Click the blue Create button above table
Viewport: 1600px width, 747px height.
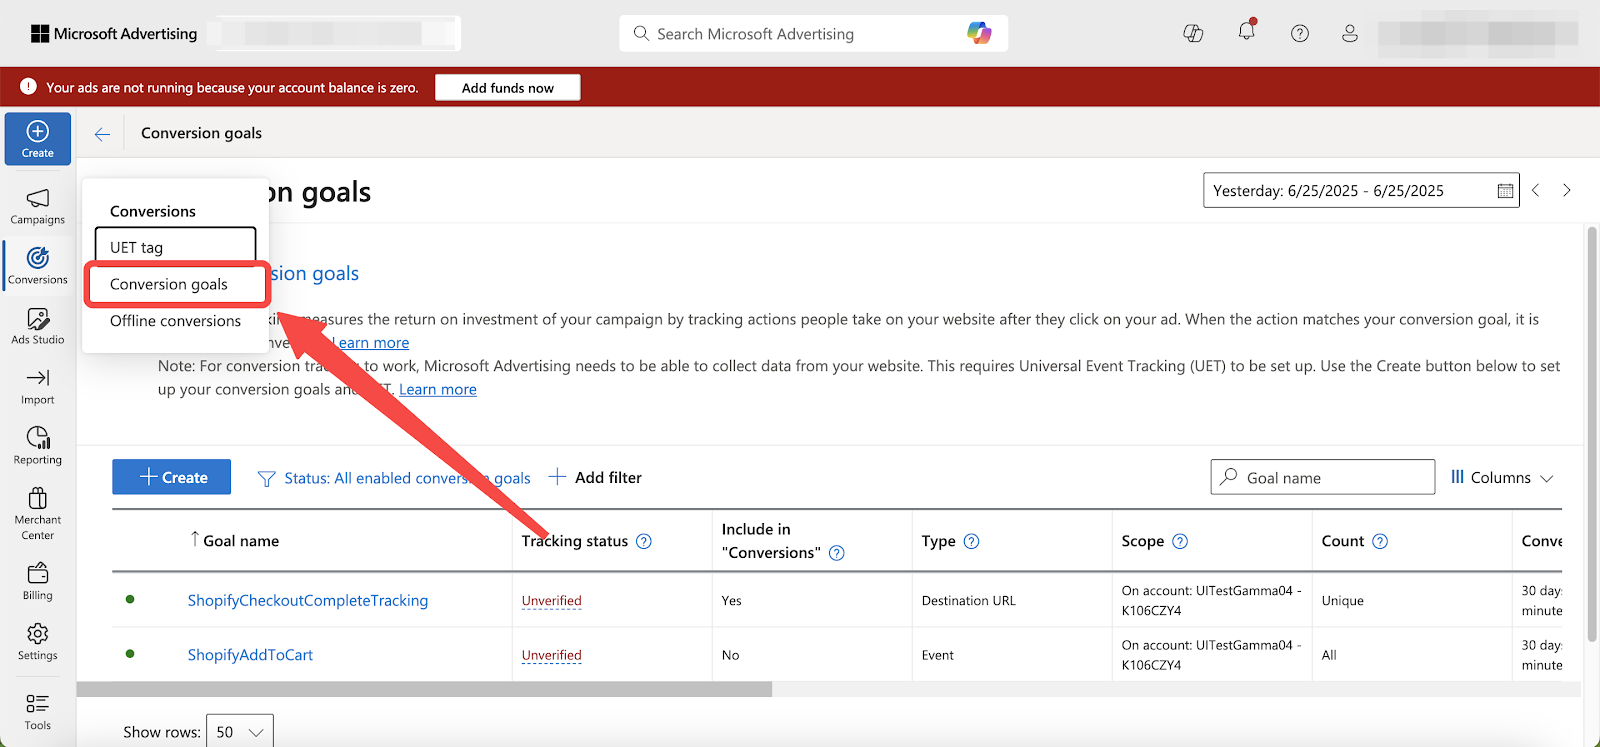(171, 477)
